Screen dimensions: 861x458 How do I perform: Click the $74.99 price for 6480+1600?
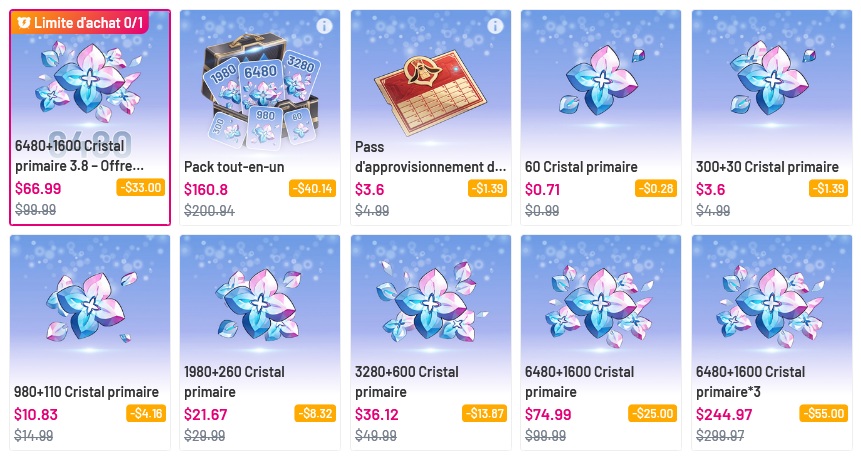(x=548, y=414)
